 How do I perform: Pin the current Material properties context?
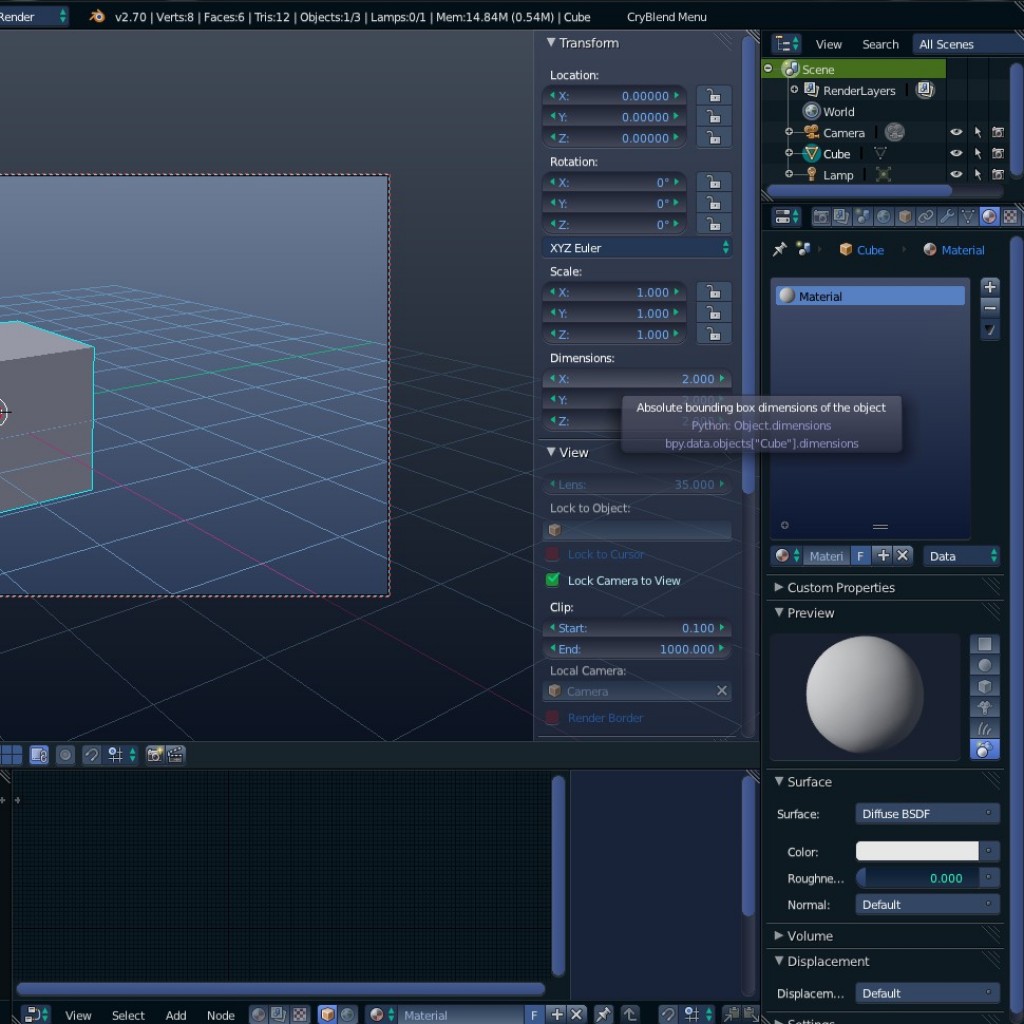pos(777,249)
